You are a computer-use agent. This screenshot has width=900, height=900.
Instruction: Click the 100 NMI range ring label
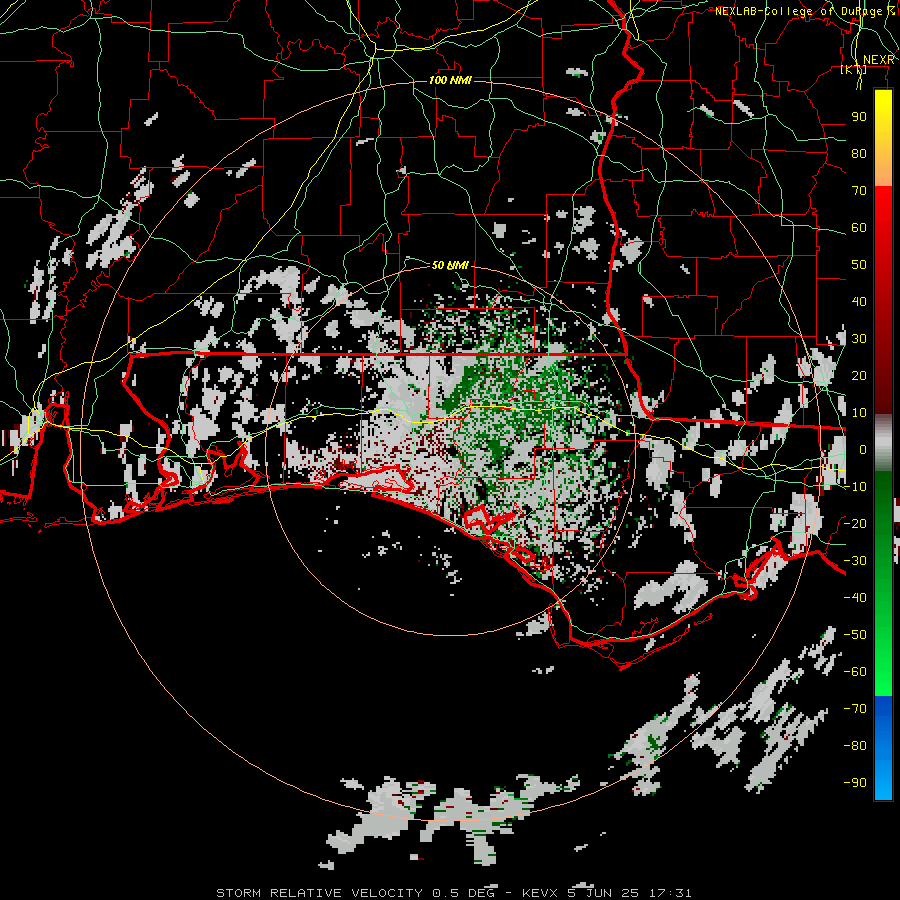pos(450,80)
